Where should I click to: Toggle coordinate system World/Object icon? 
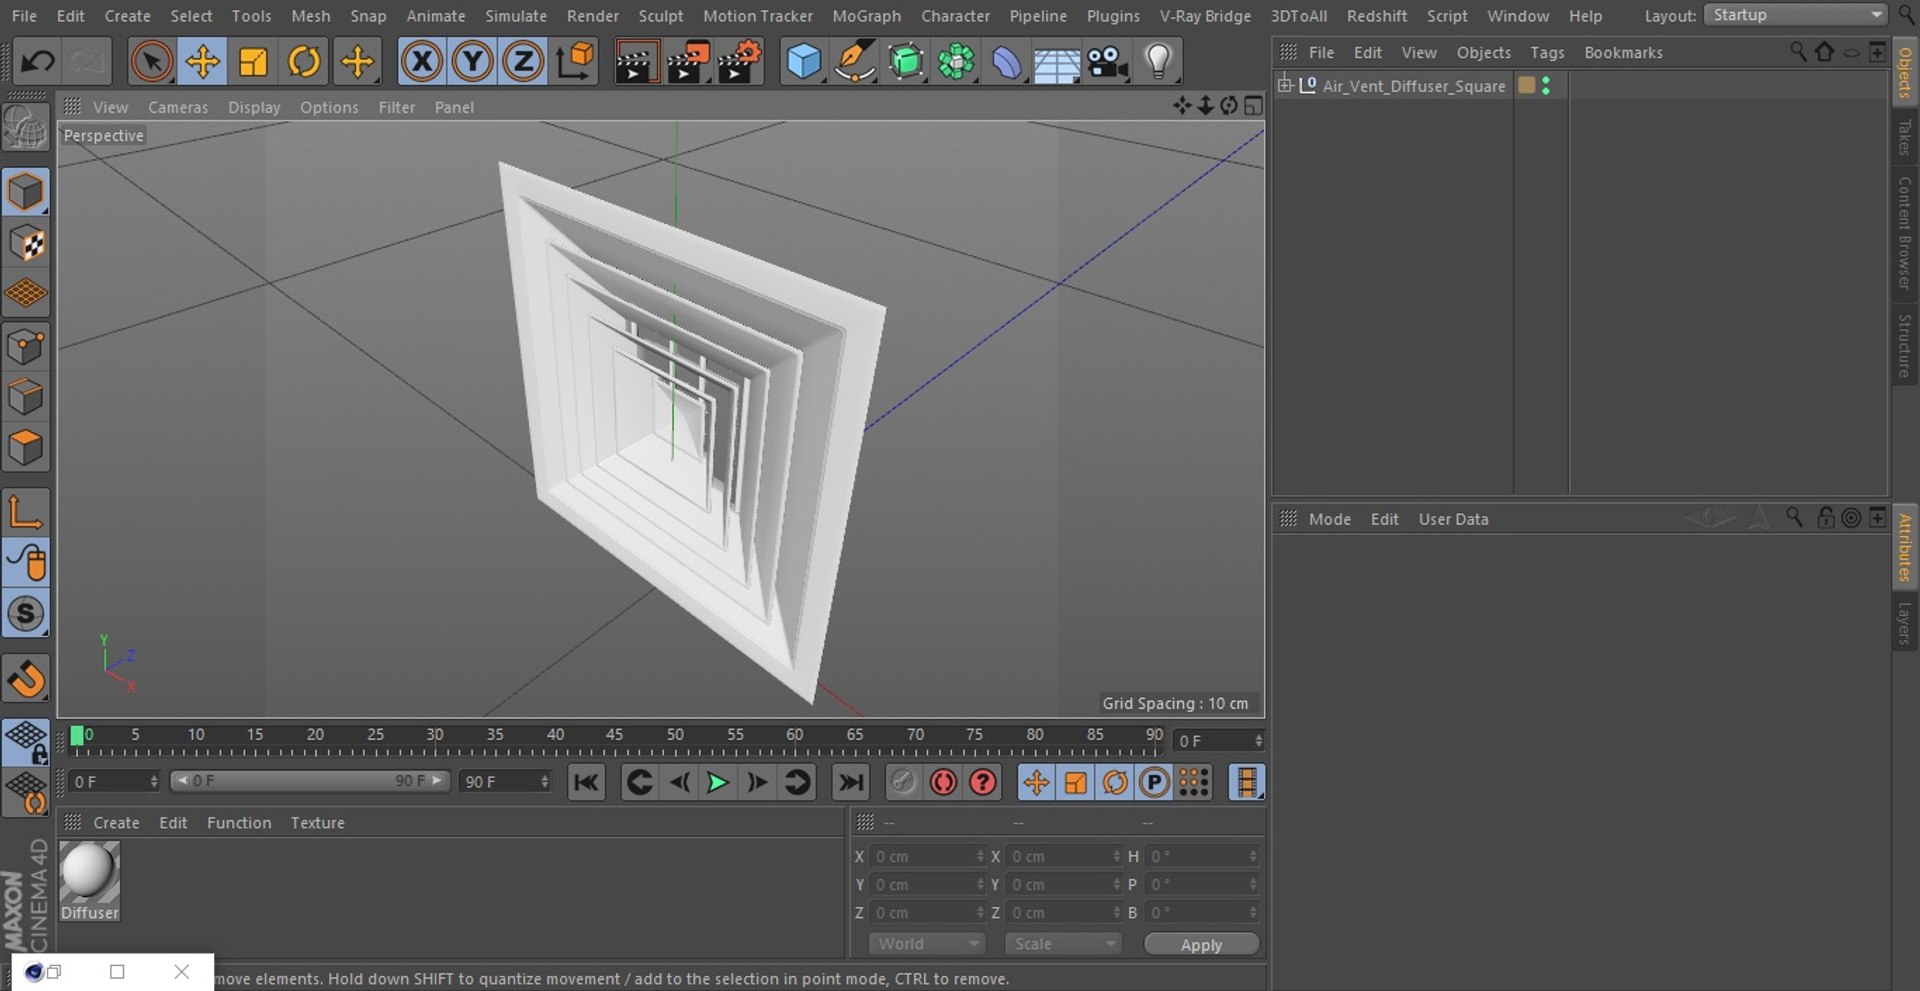pos(574,62)
